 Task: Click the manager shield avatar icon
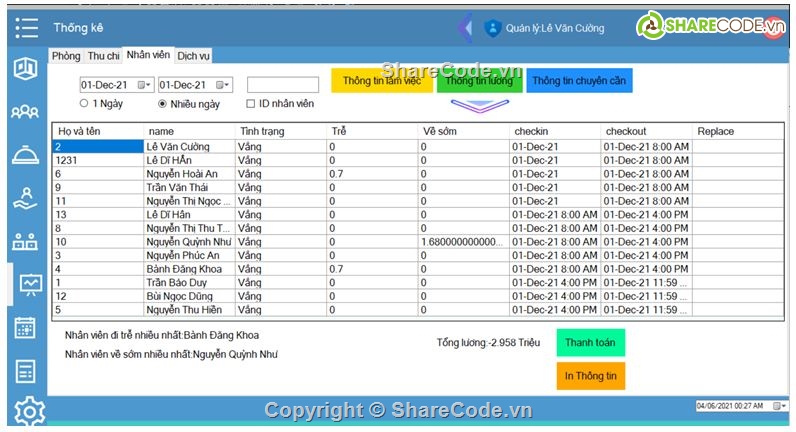(492, 28)
